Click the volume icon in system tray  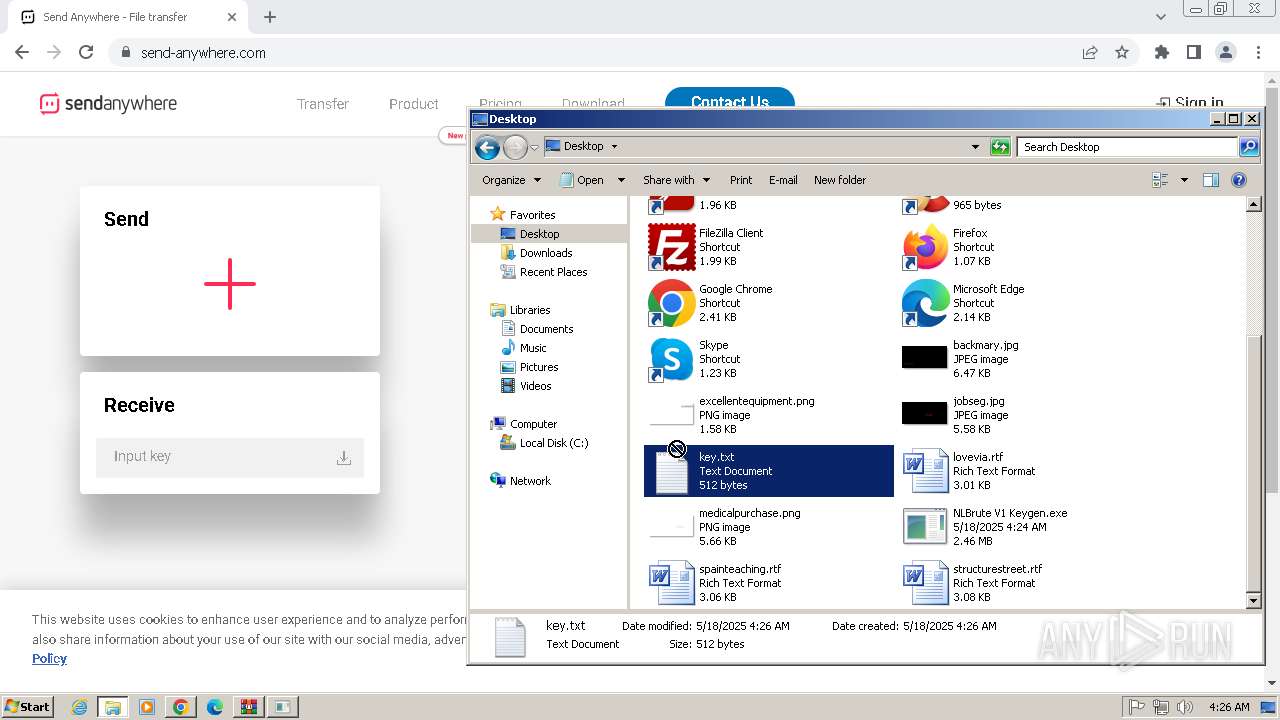pyautogui.click(x=1185, y=707)
